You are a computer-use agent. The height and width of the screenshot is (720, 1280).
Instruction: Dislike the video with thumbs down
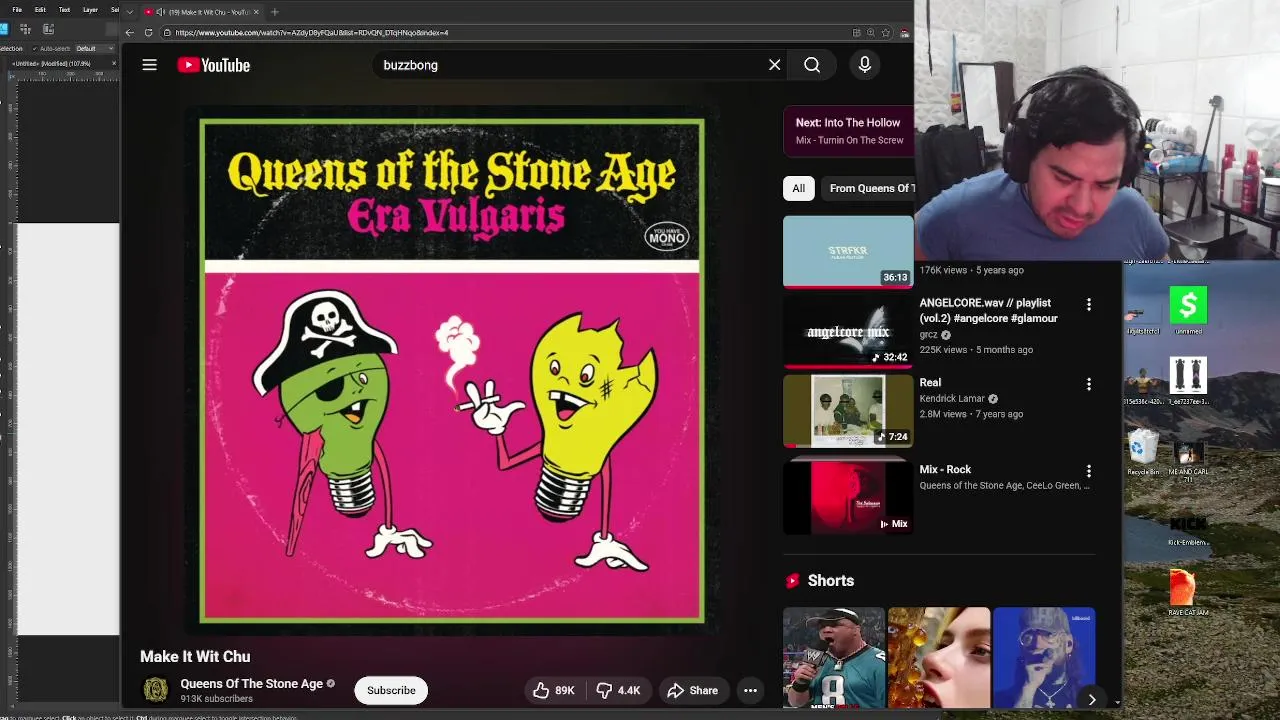tap(618, 690)
